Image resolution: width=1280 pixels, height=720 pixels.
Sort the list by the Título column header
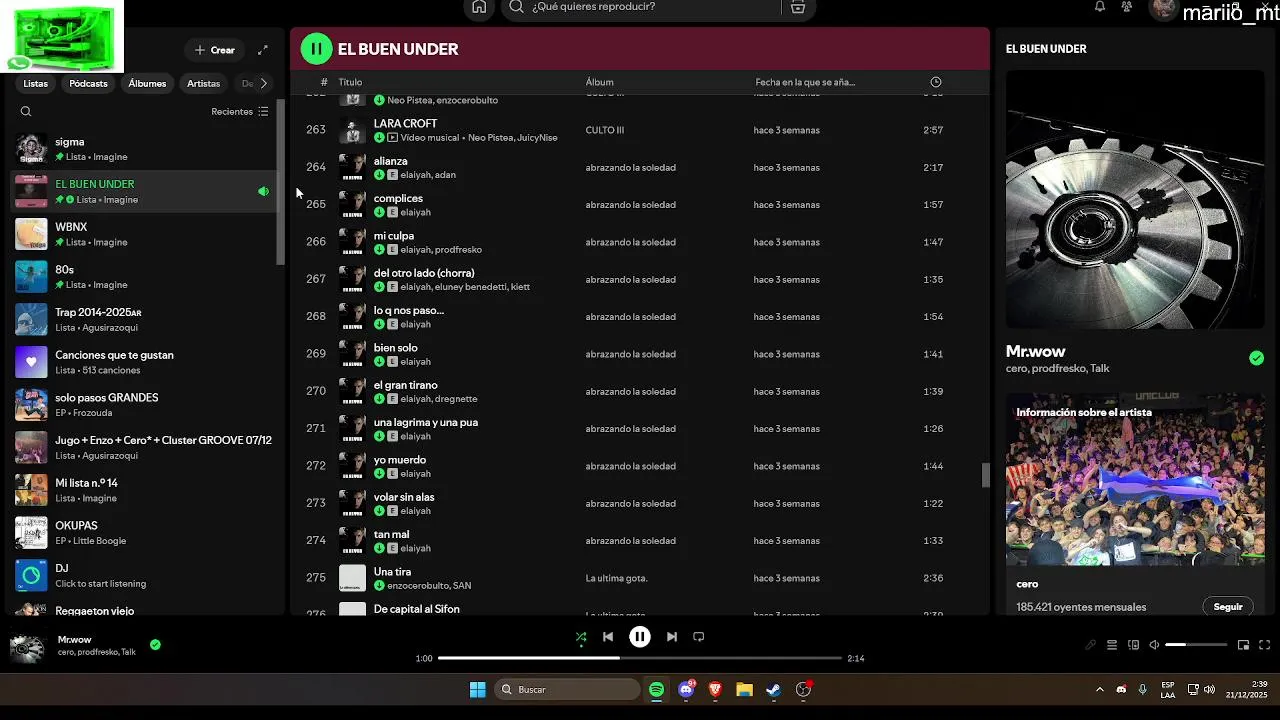click(350, 82)
